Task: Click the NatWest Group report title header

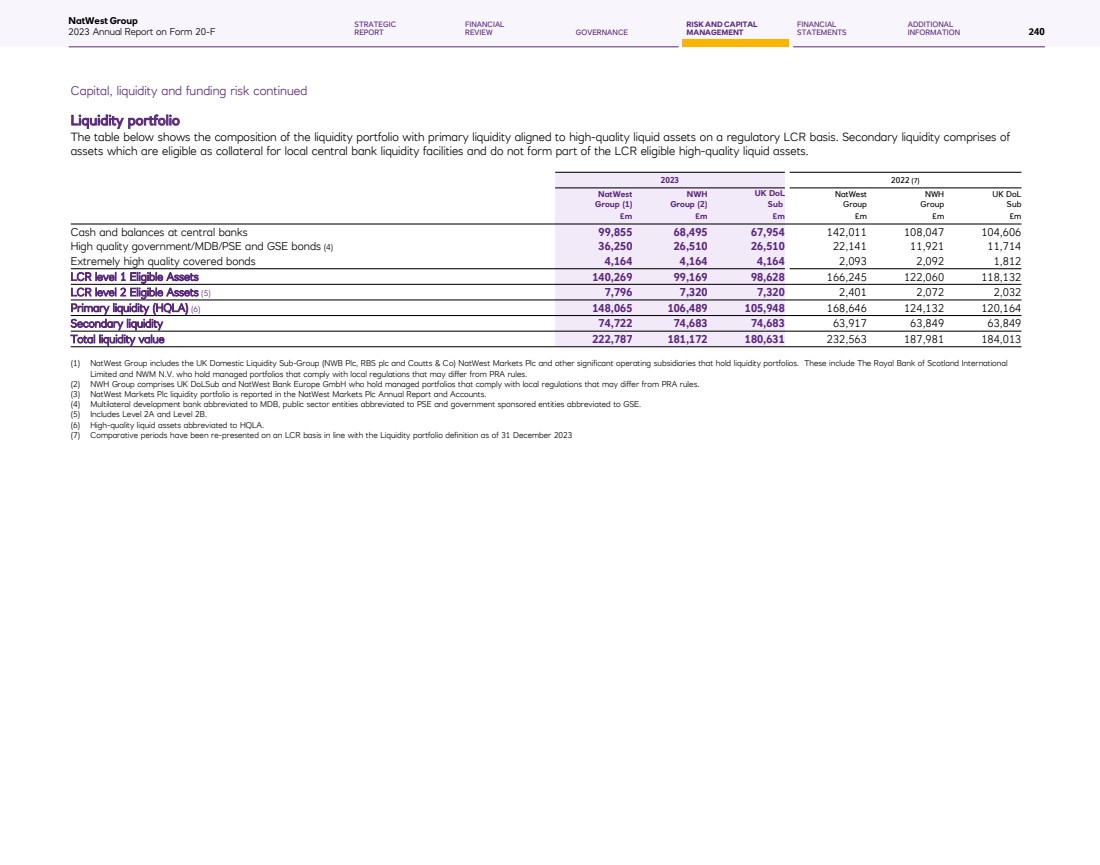Action: point(141,26)
